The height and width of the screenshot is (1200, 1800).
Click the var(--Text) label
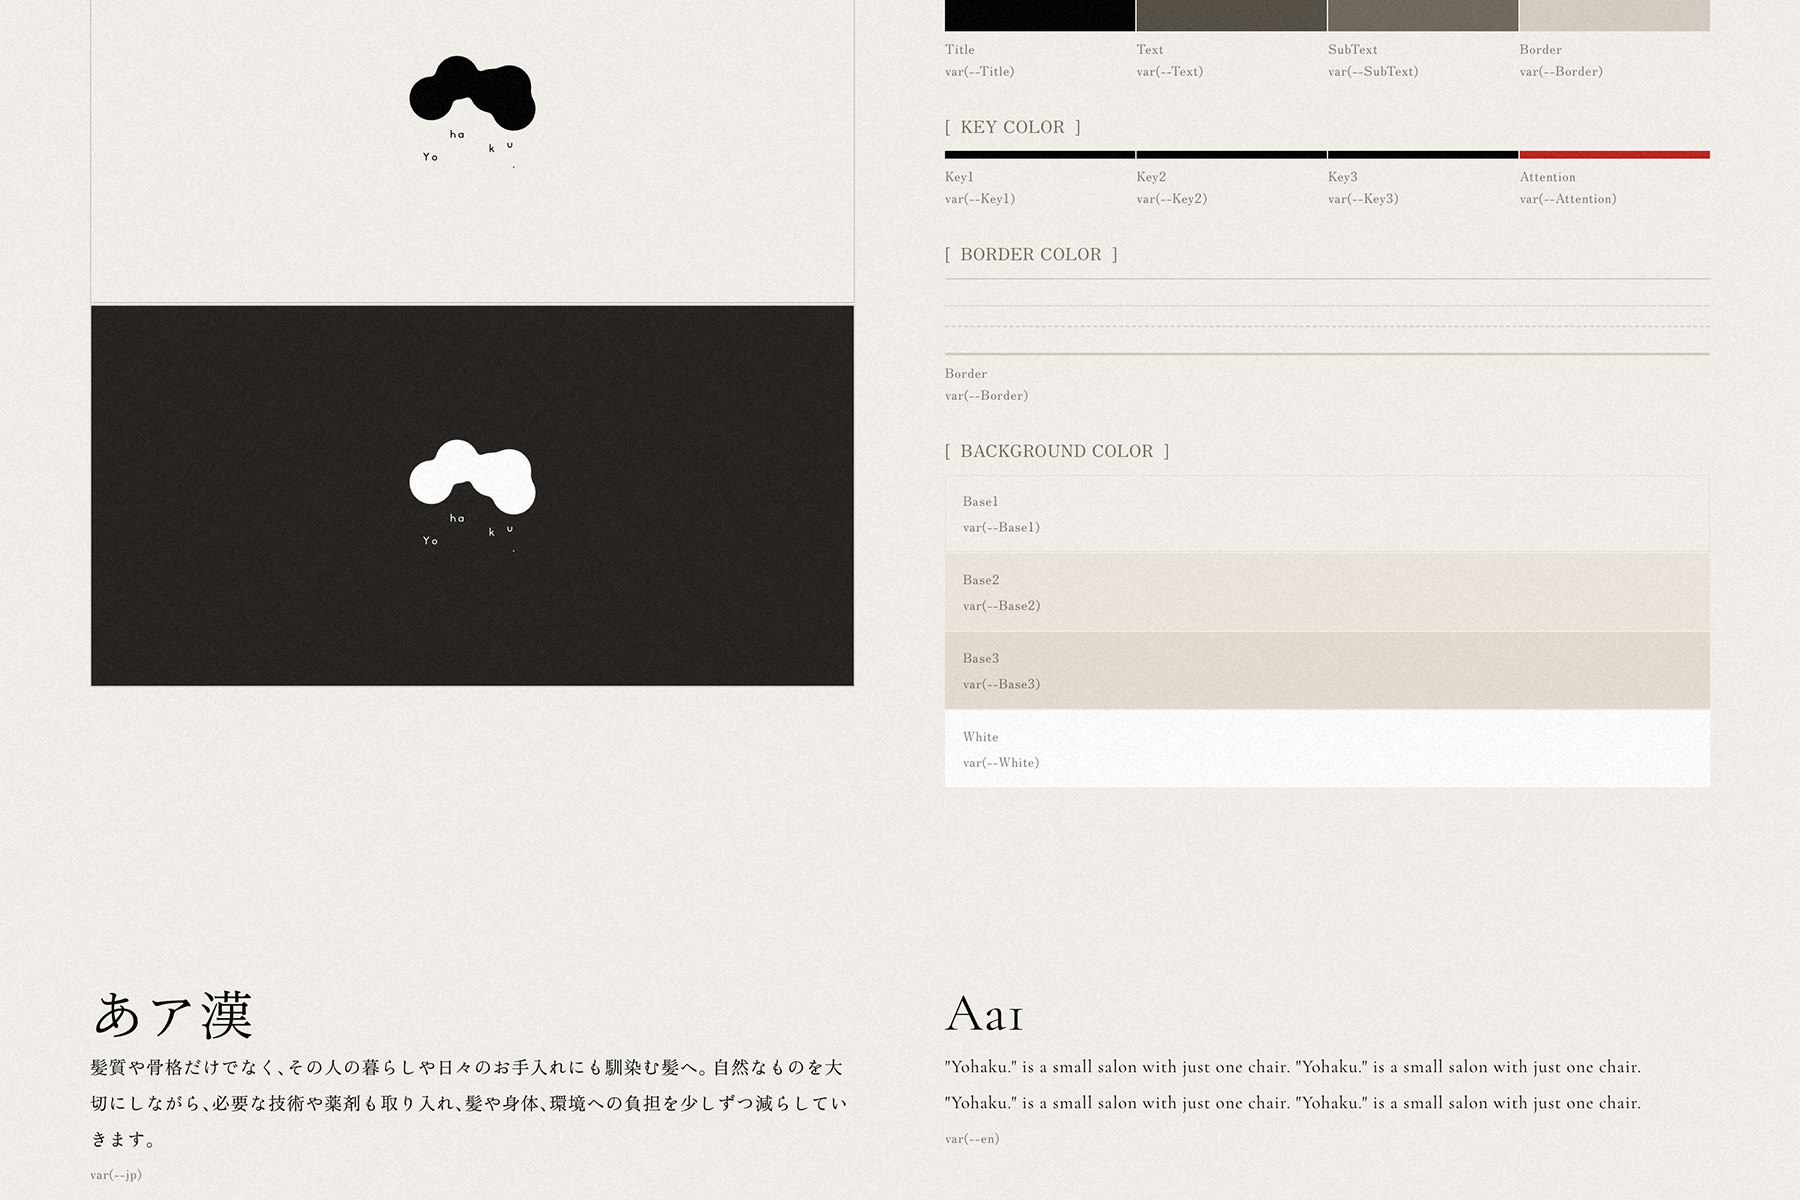pyautogui.click(x=1170, y=72)
